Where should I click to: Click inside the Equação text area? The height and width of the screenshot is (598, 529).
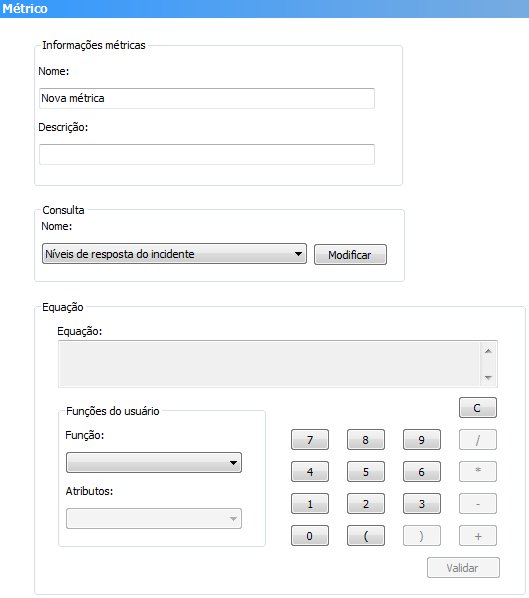[x=270, y=364]
